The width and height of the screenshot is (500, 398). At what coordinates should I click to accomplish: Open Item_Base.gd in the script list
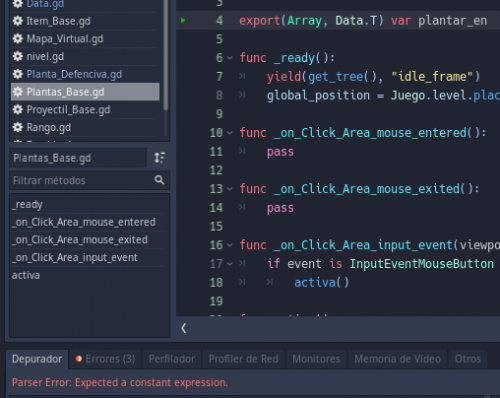(x=85, y=21)
